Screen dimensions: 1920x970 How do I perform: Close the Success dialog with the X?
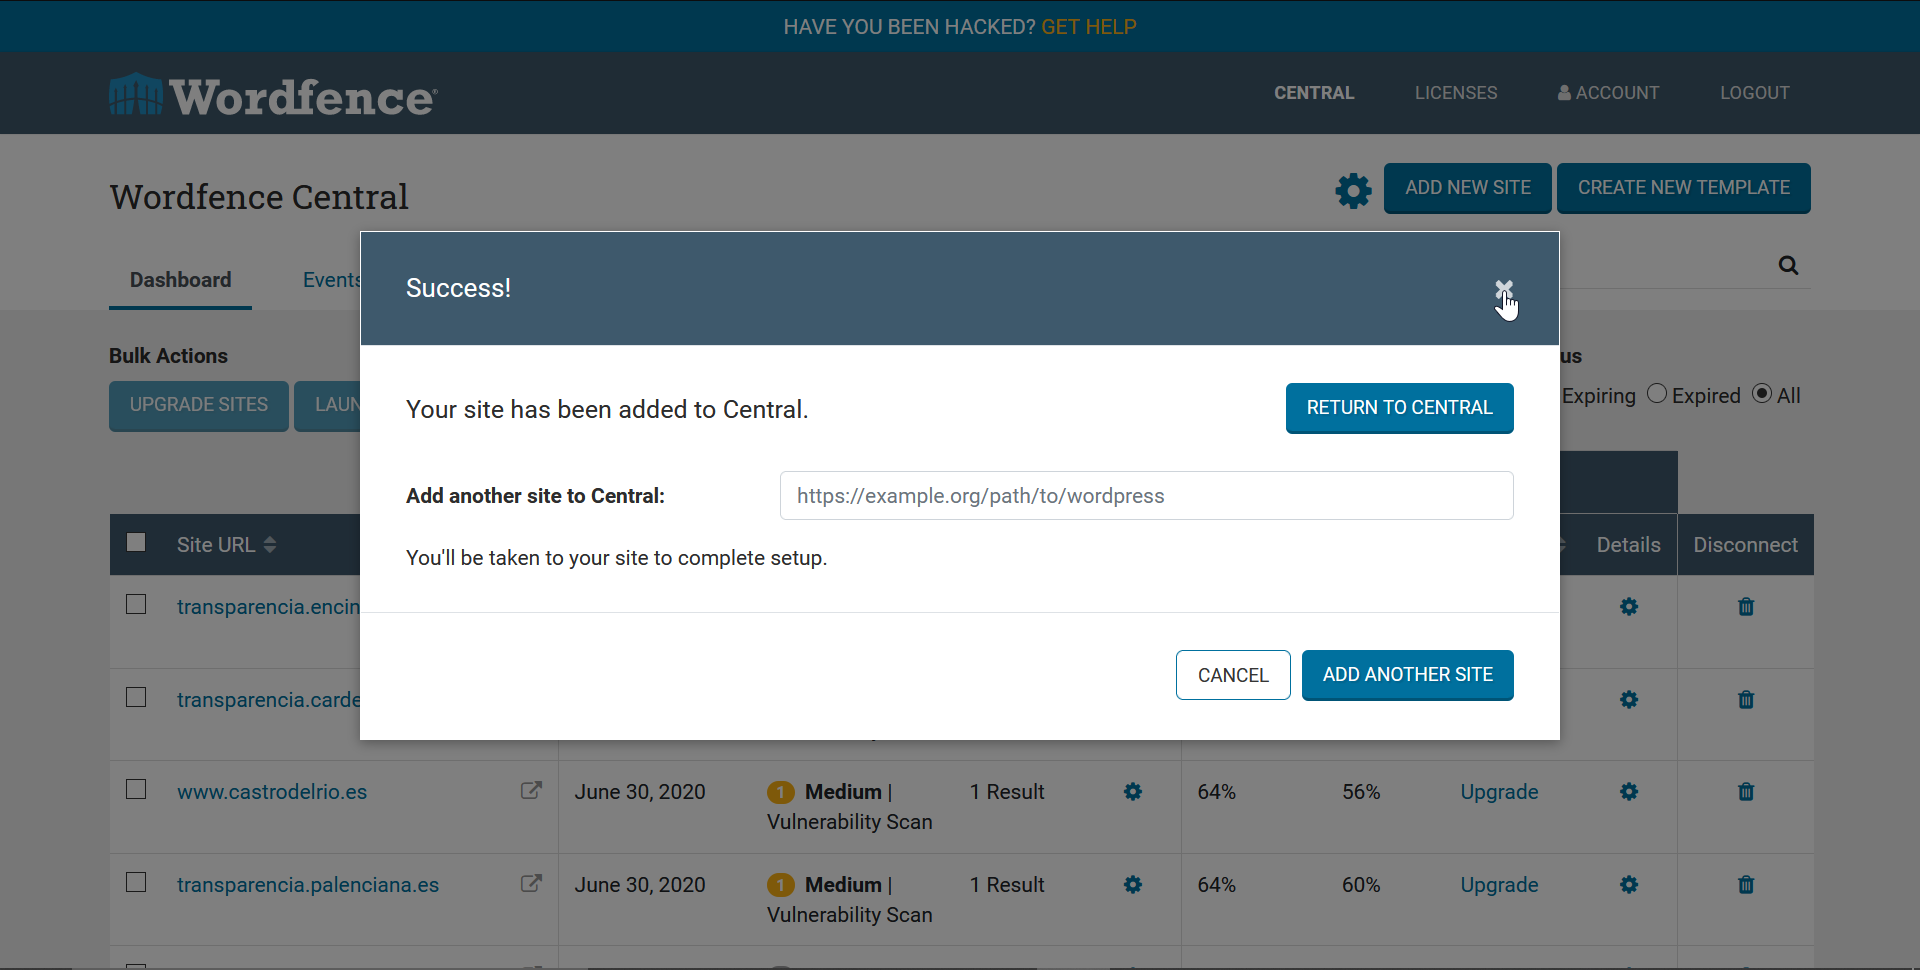1503,289
